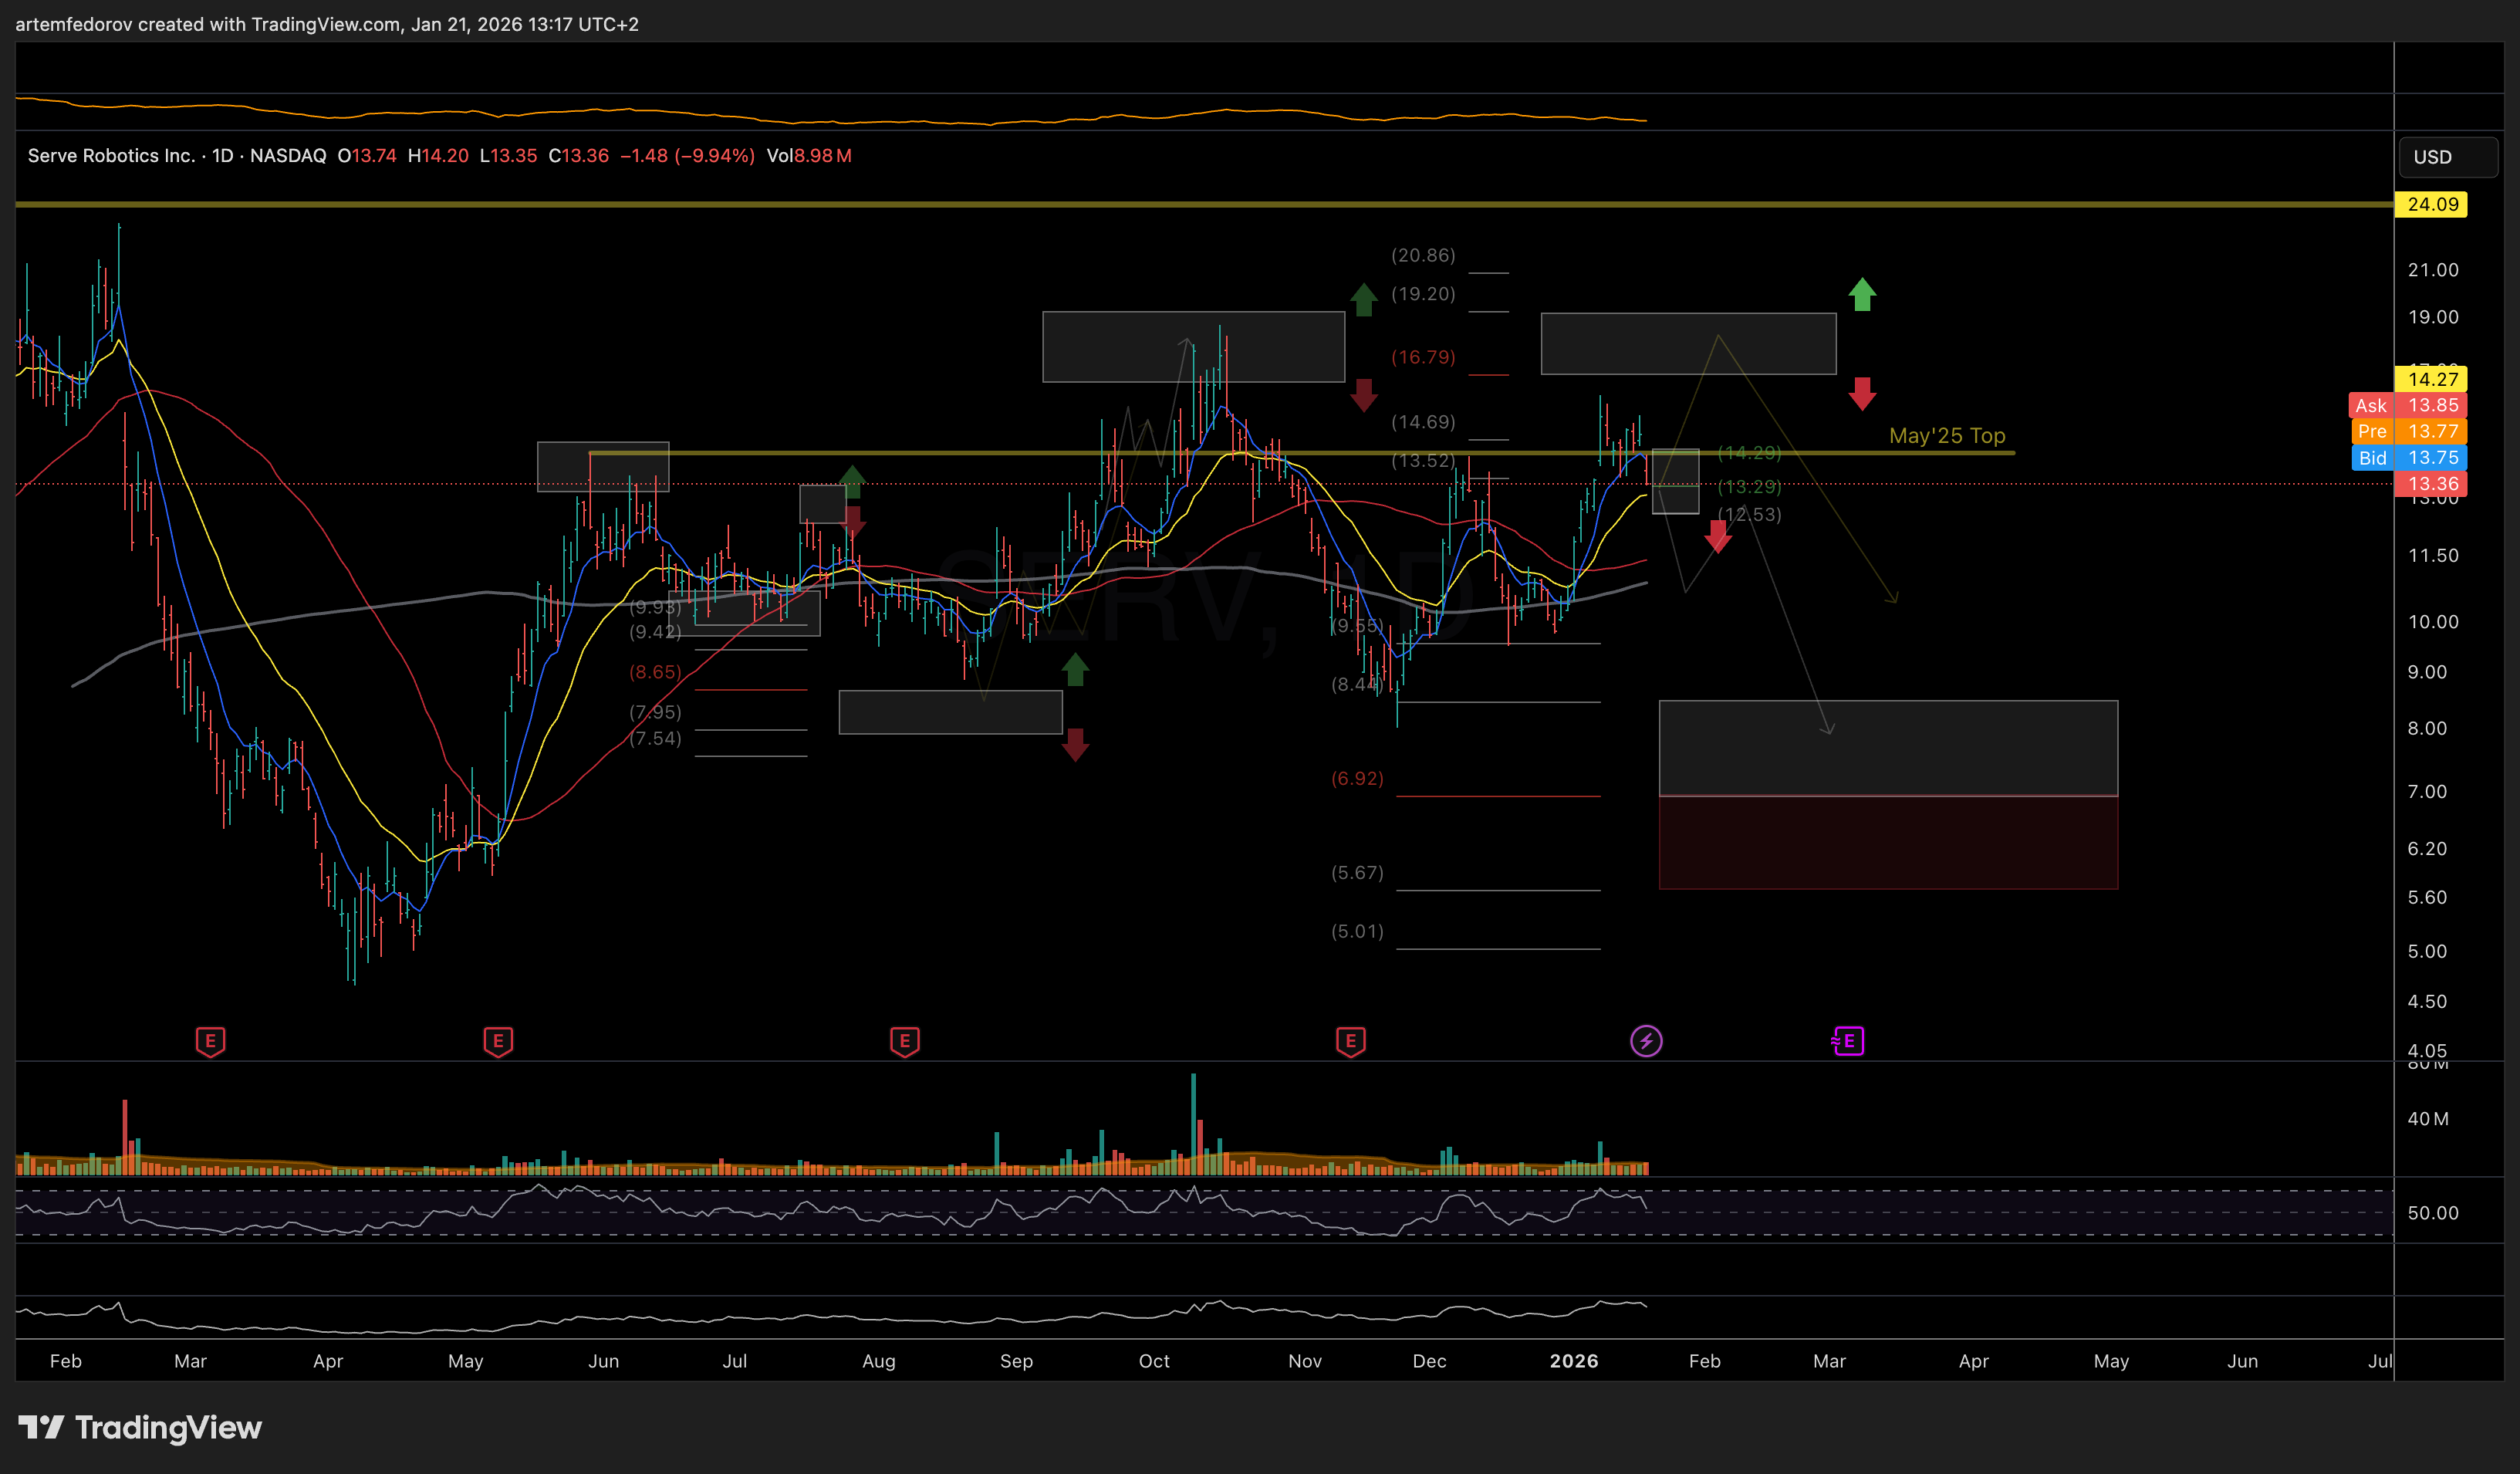Click the red 13.36 last price label
Image resolution: width=2520 pixels, height=1474 pixels.
click(x=2431, y=484)
